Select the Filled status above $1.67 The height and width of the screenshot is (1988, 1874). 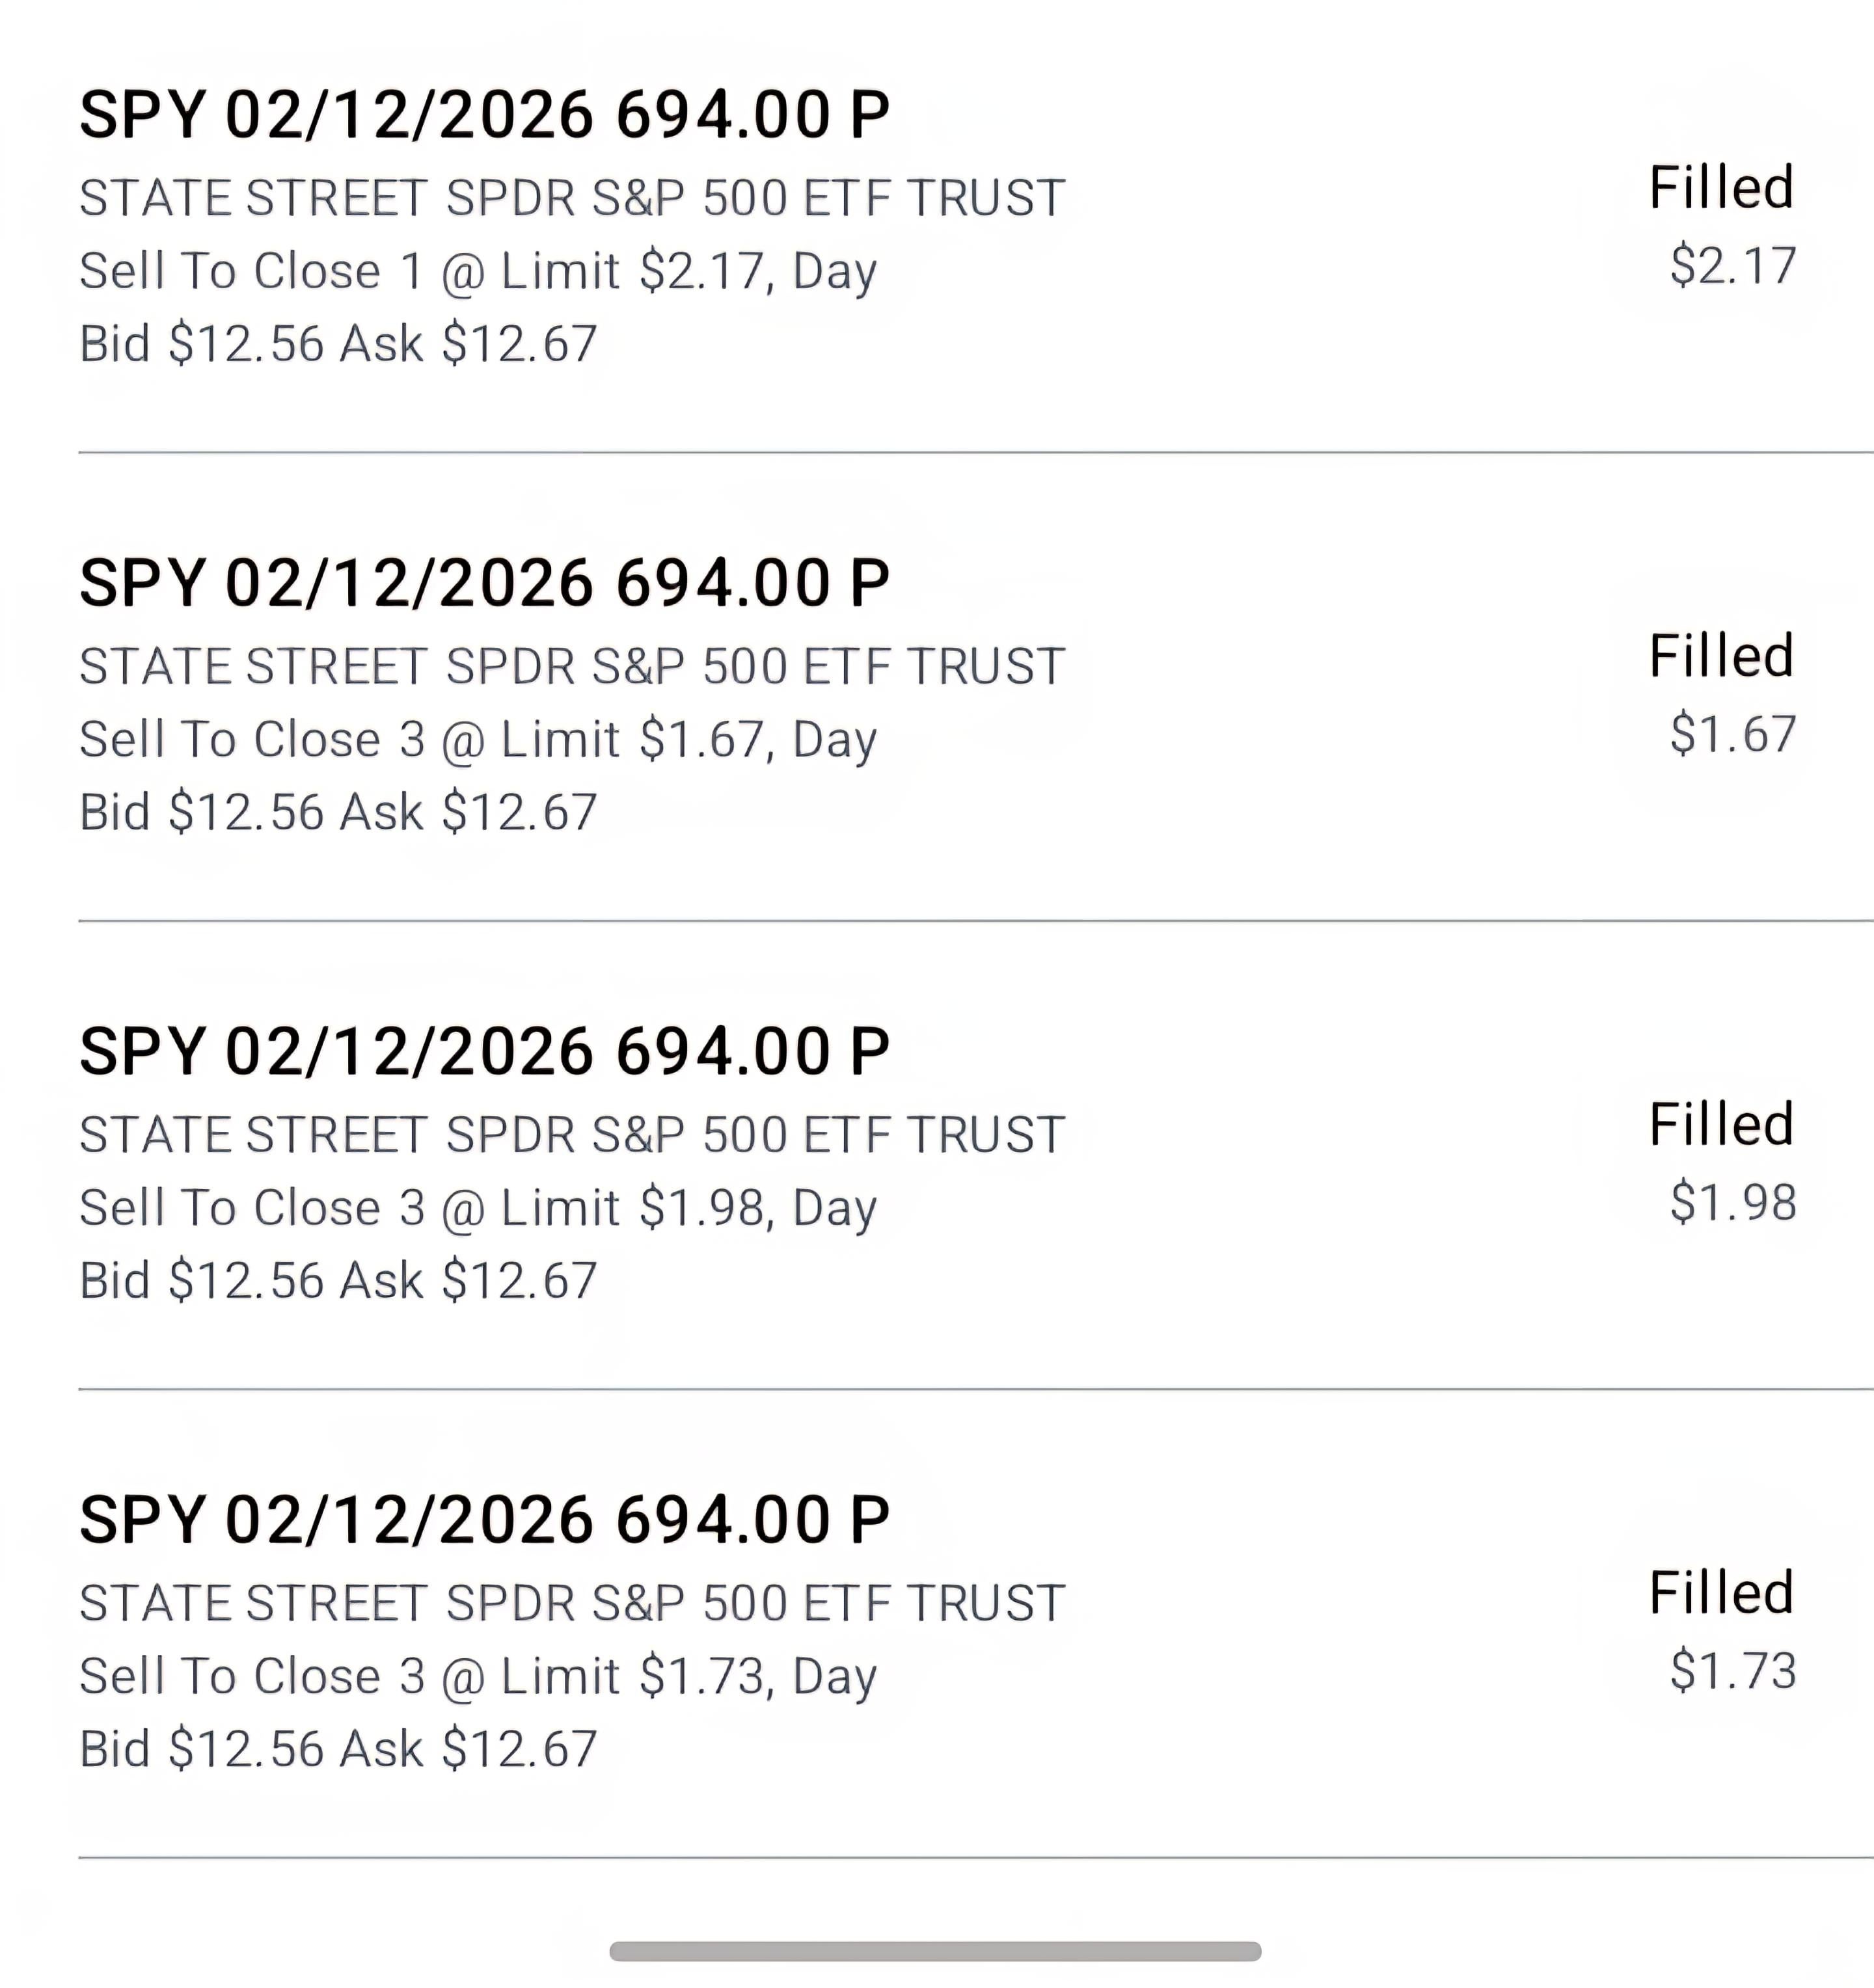1720,657
